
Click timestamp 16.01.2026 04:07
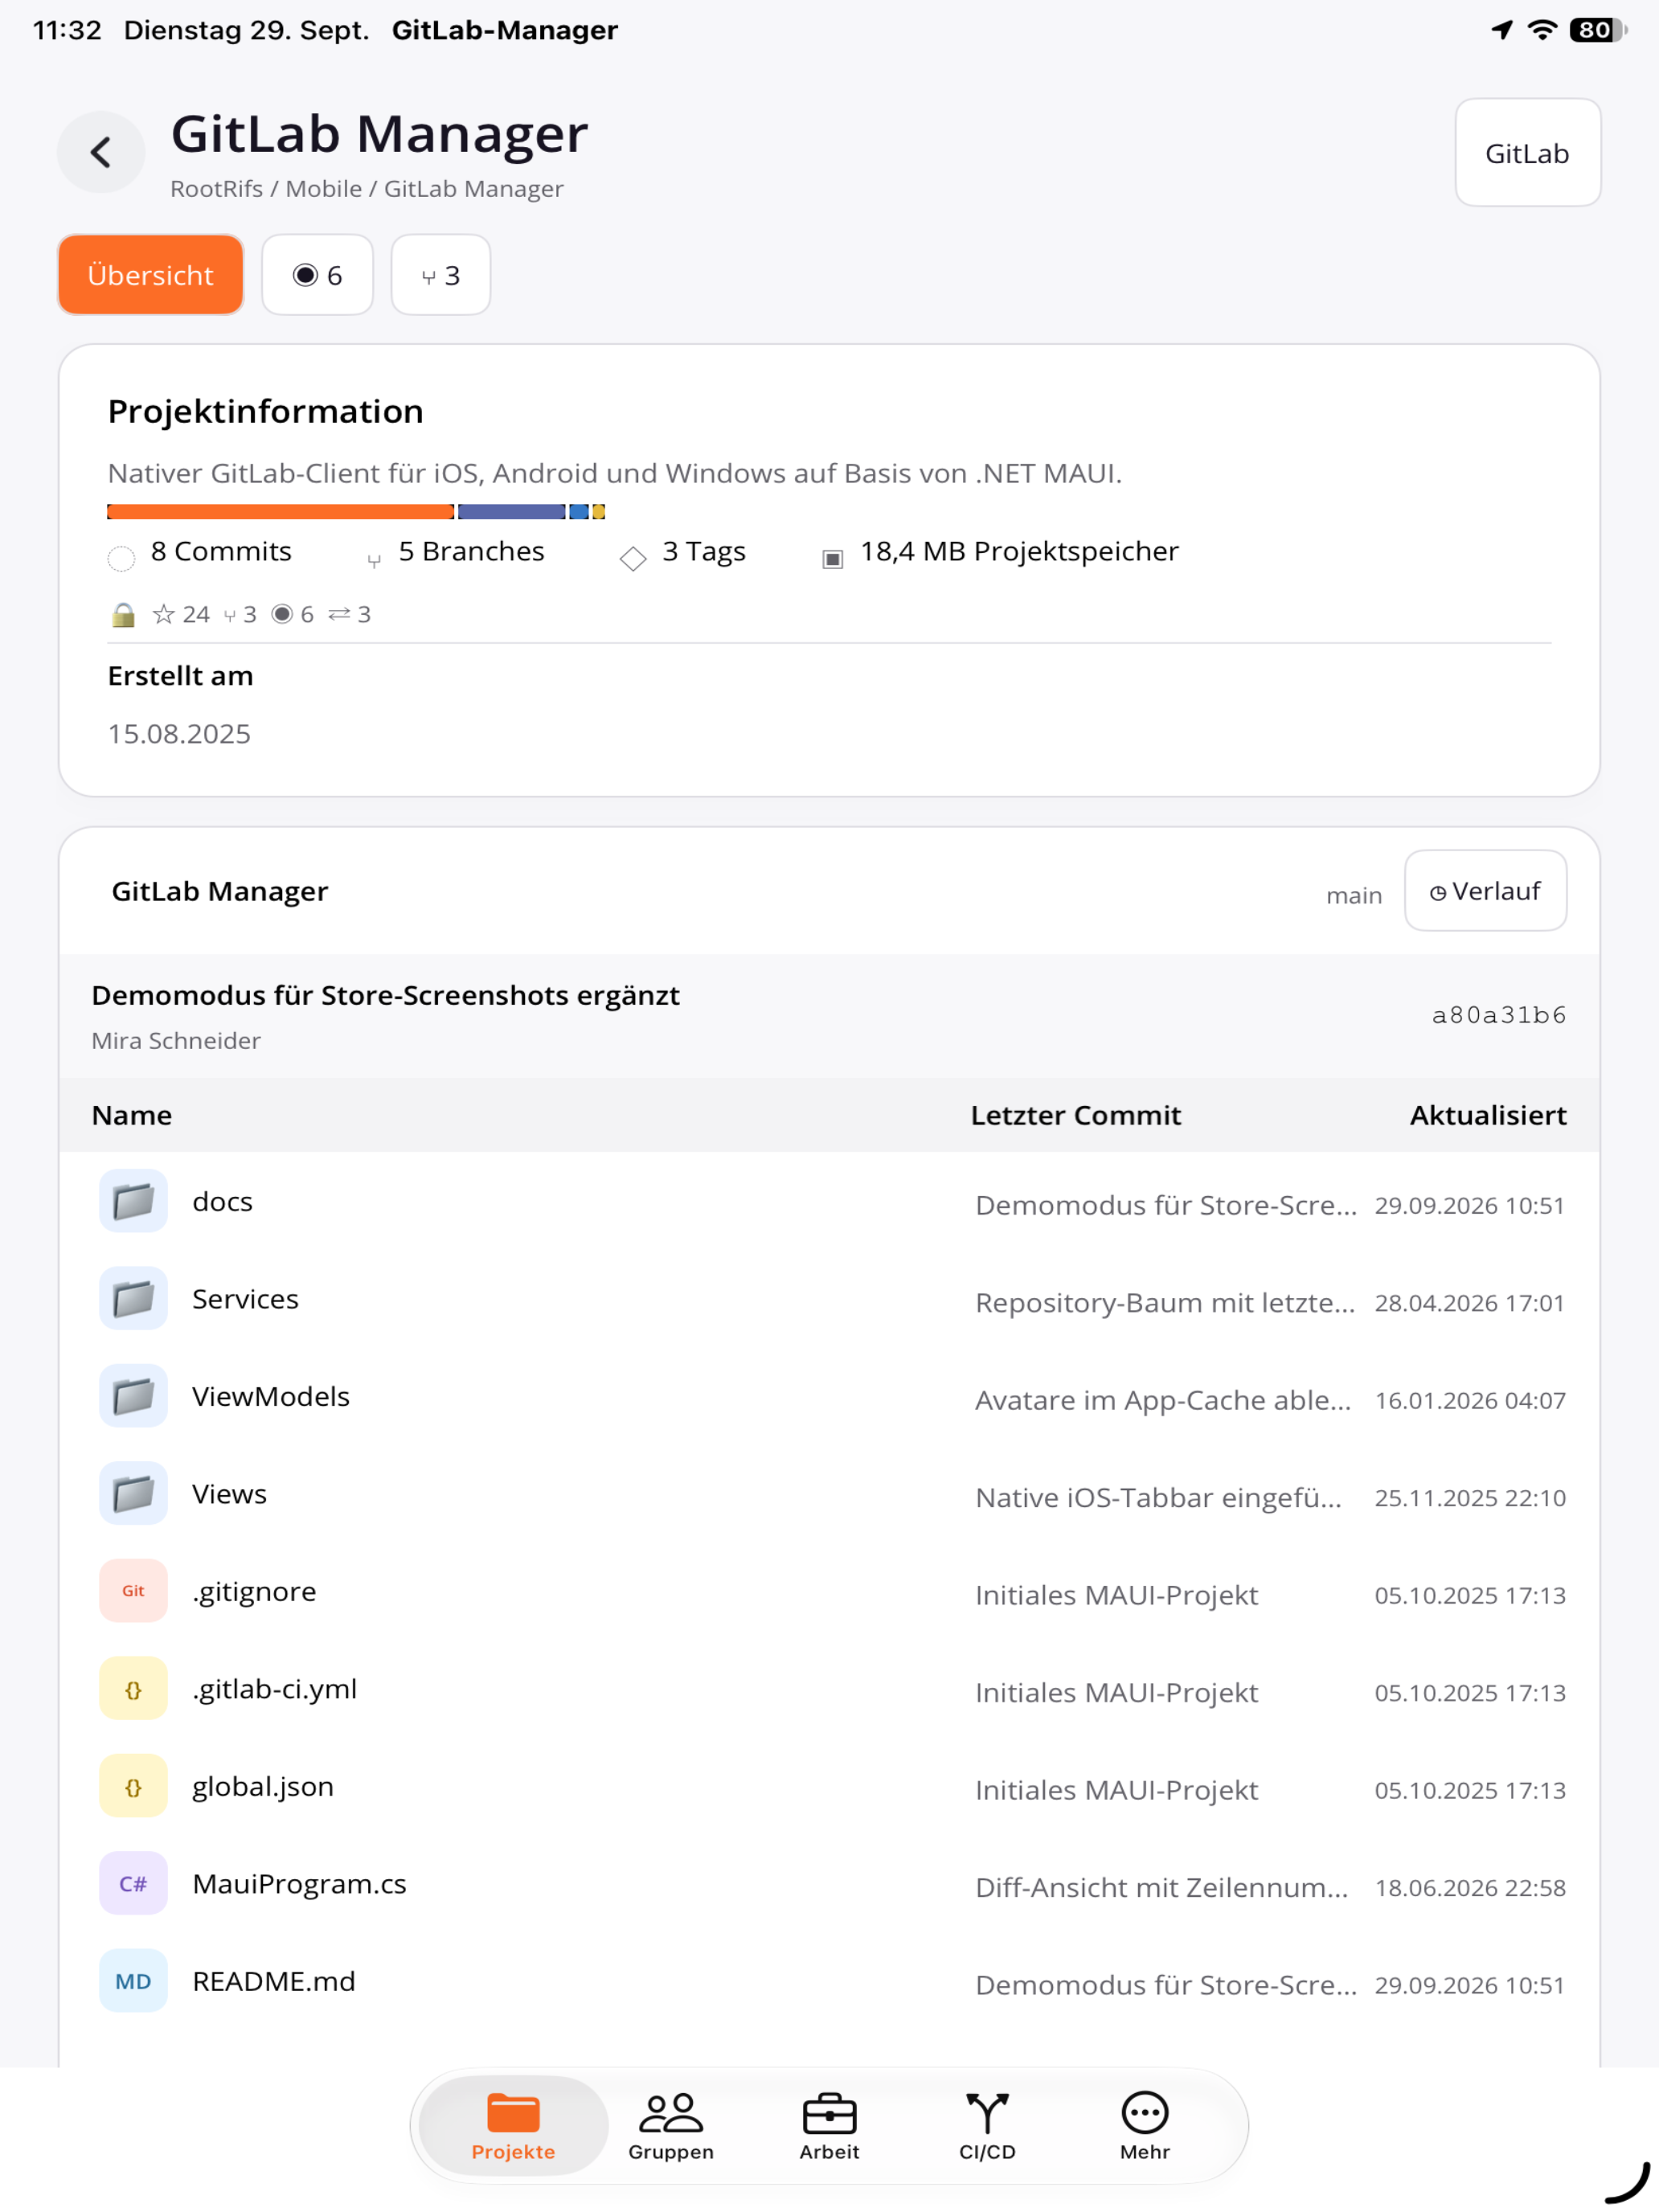pos(1470,1400)
